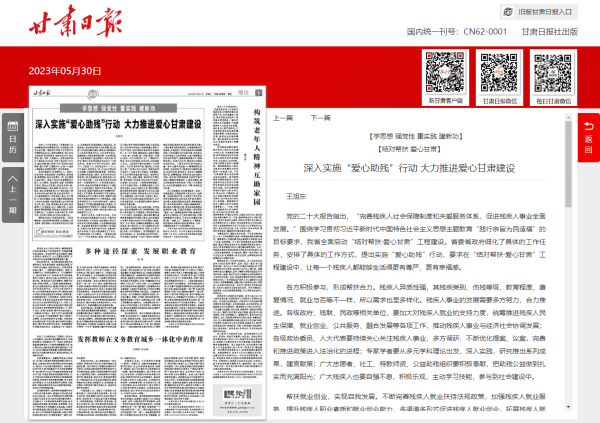This screenshot has height=423, width=600.
Task: Open the 日历 sidebar button
Action: click(x=13, y=137)
